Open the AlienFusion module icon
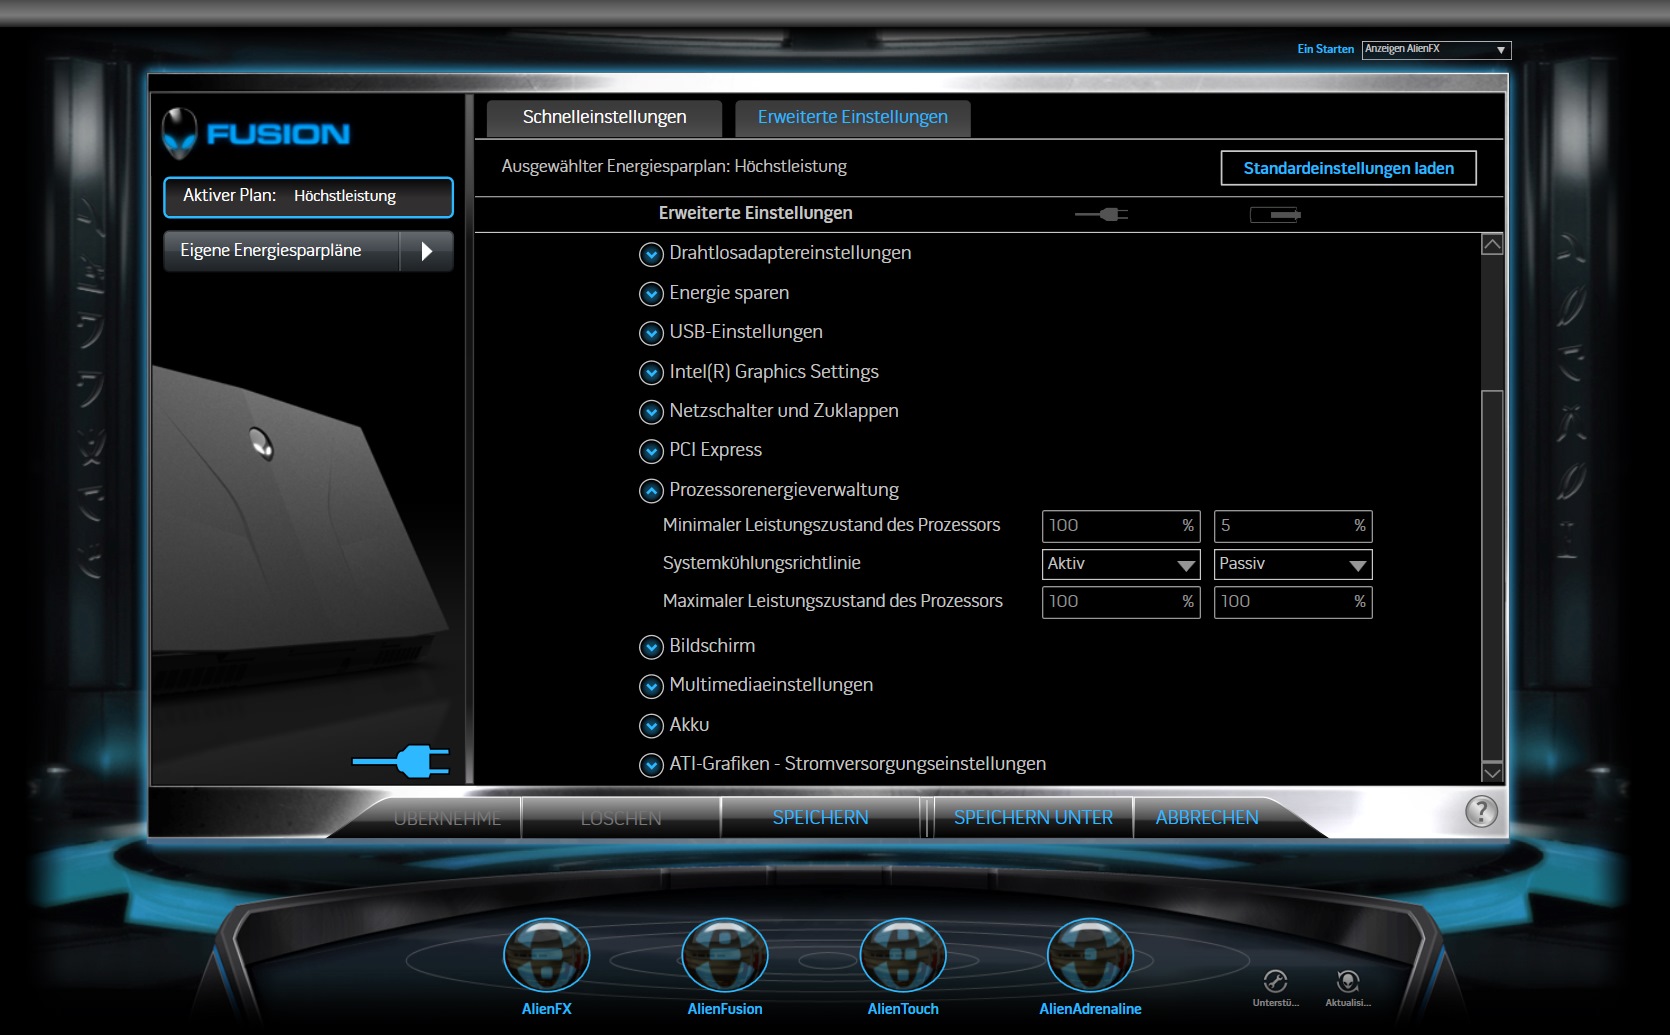The height and width of the screenshot is (1035, 1670). 724,955
